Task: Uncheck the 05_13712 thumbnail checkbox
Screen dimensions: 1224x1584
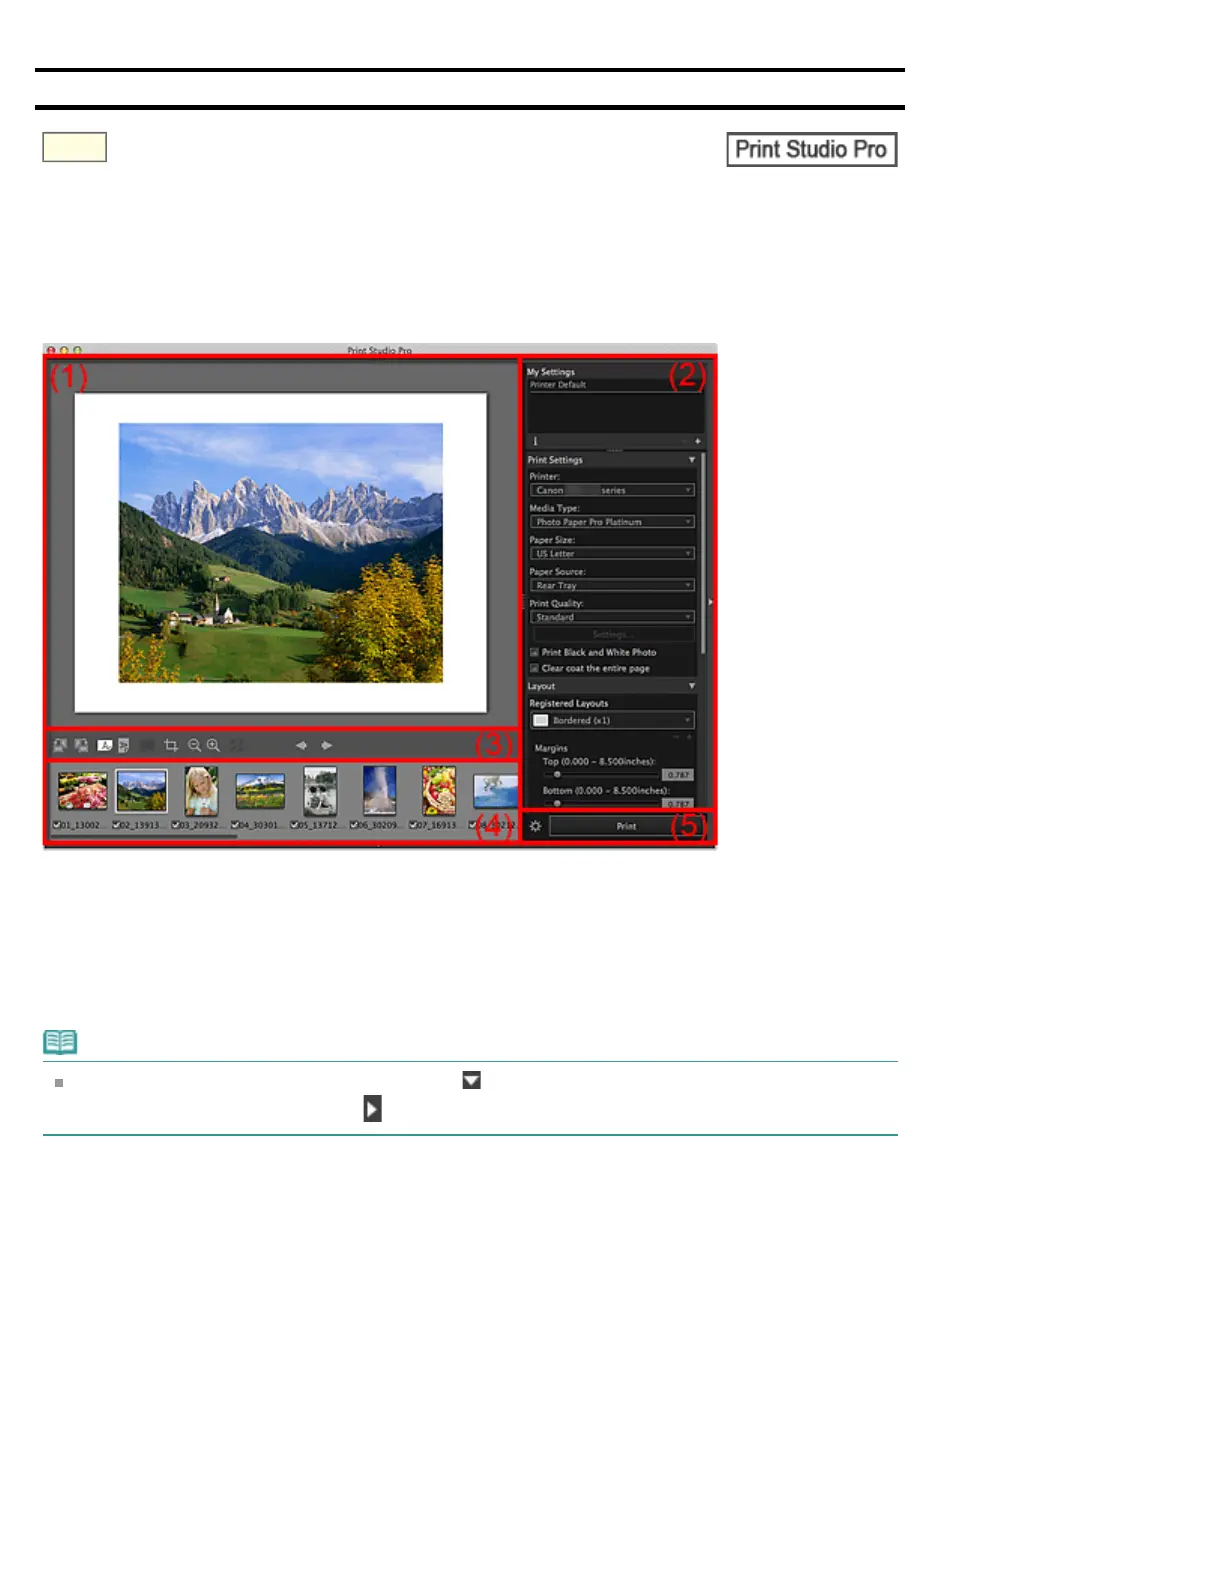Action: coord(294,825)
